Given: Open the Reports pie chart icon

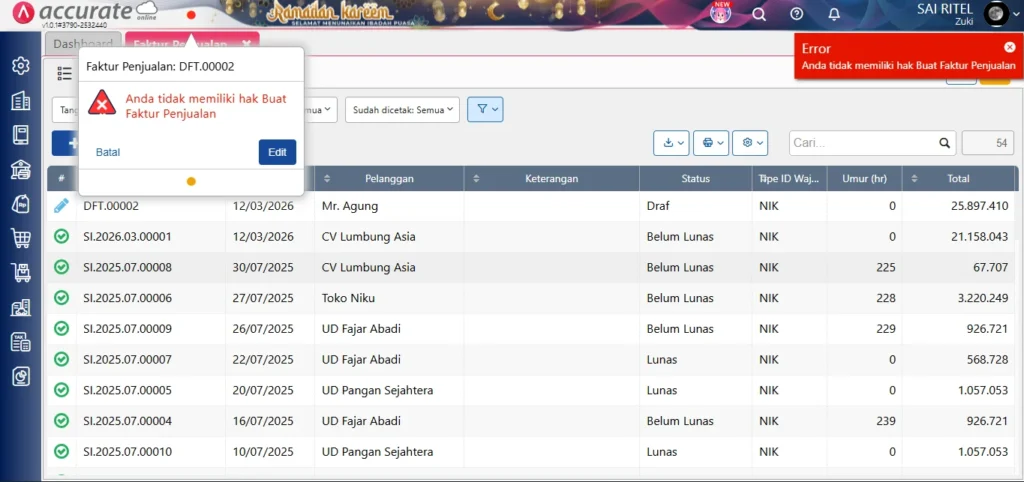Looking at the screenshot, I should coord(21,376).
